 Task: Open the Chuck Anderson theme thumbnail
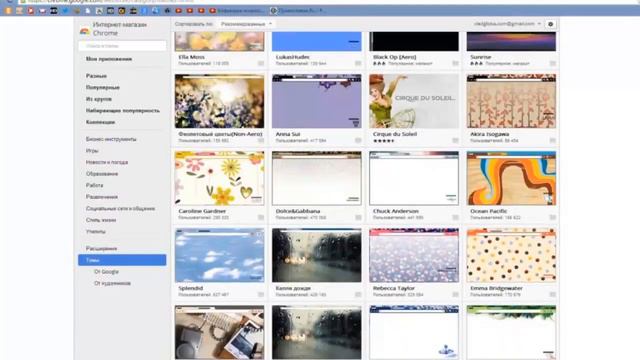click(x=414, y=178)
